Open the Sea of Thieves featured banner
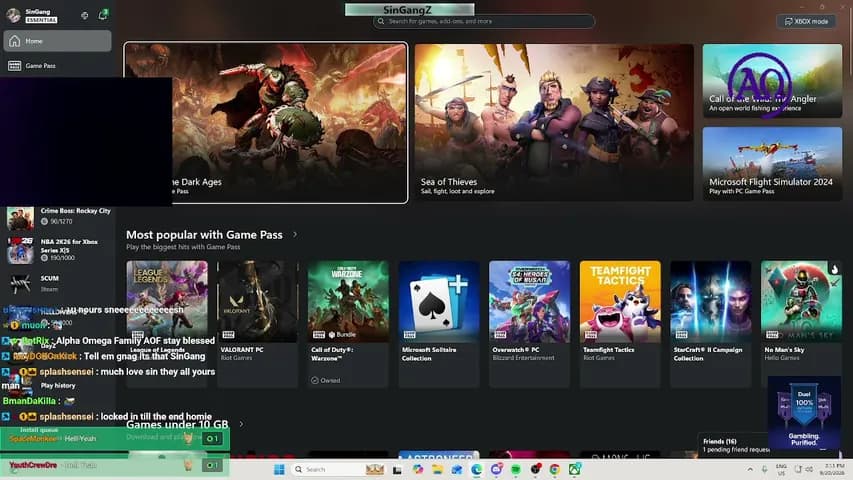This screenshot has height=480, width=853. tap(554, 122)
